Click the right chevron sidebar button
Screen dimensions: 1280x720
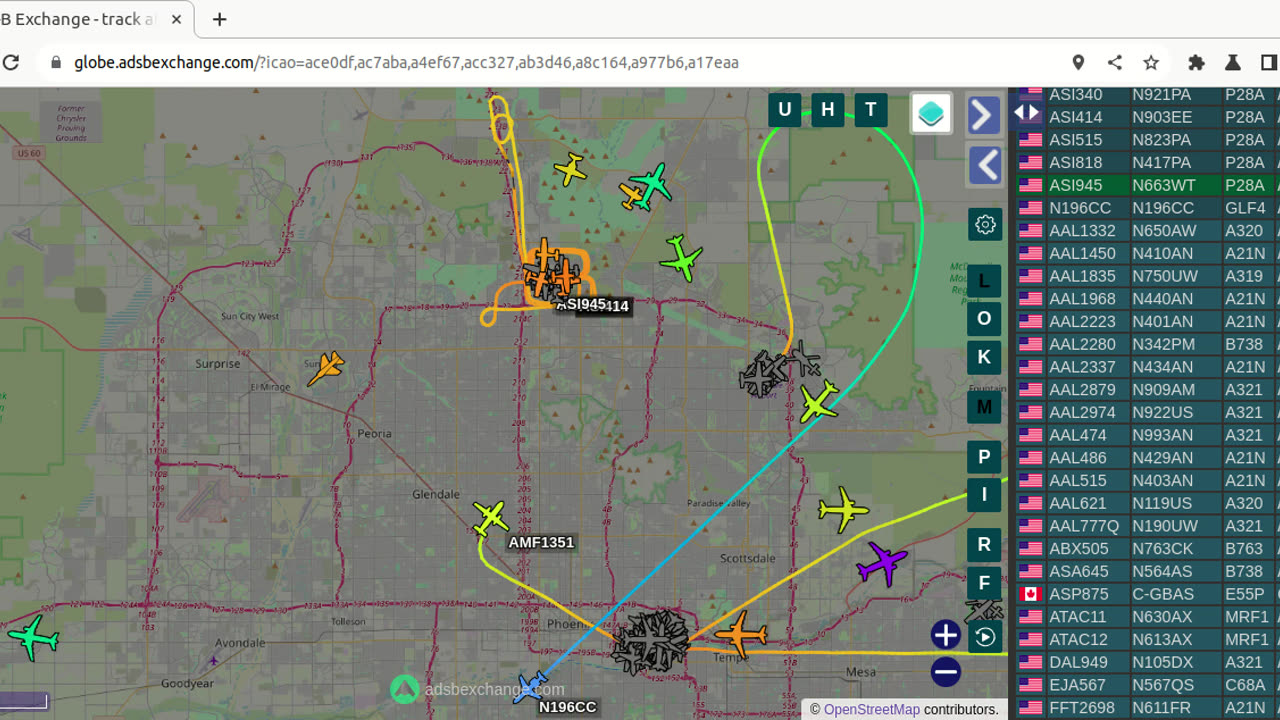[x=985, y=115]
